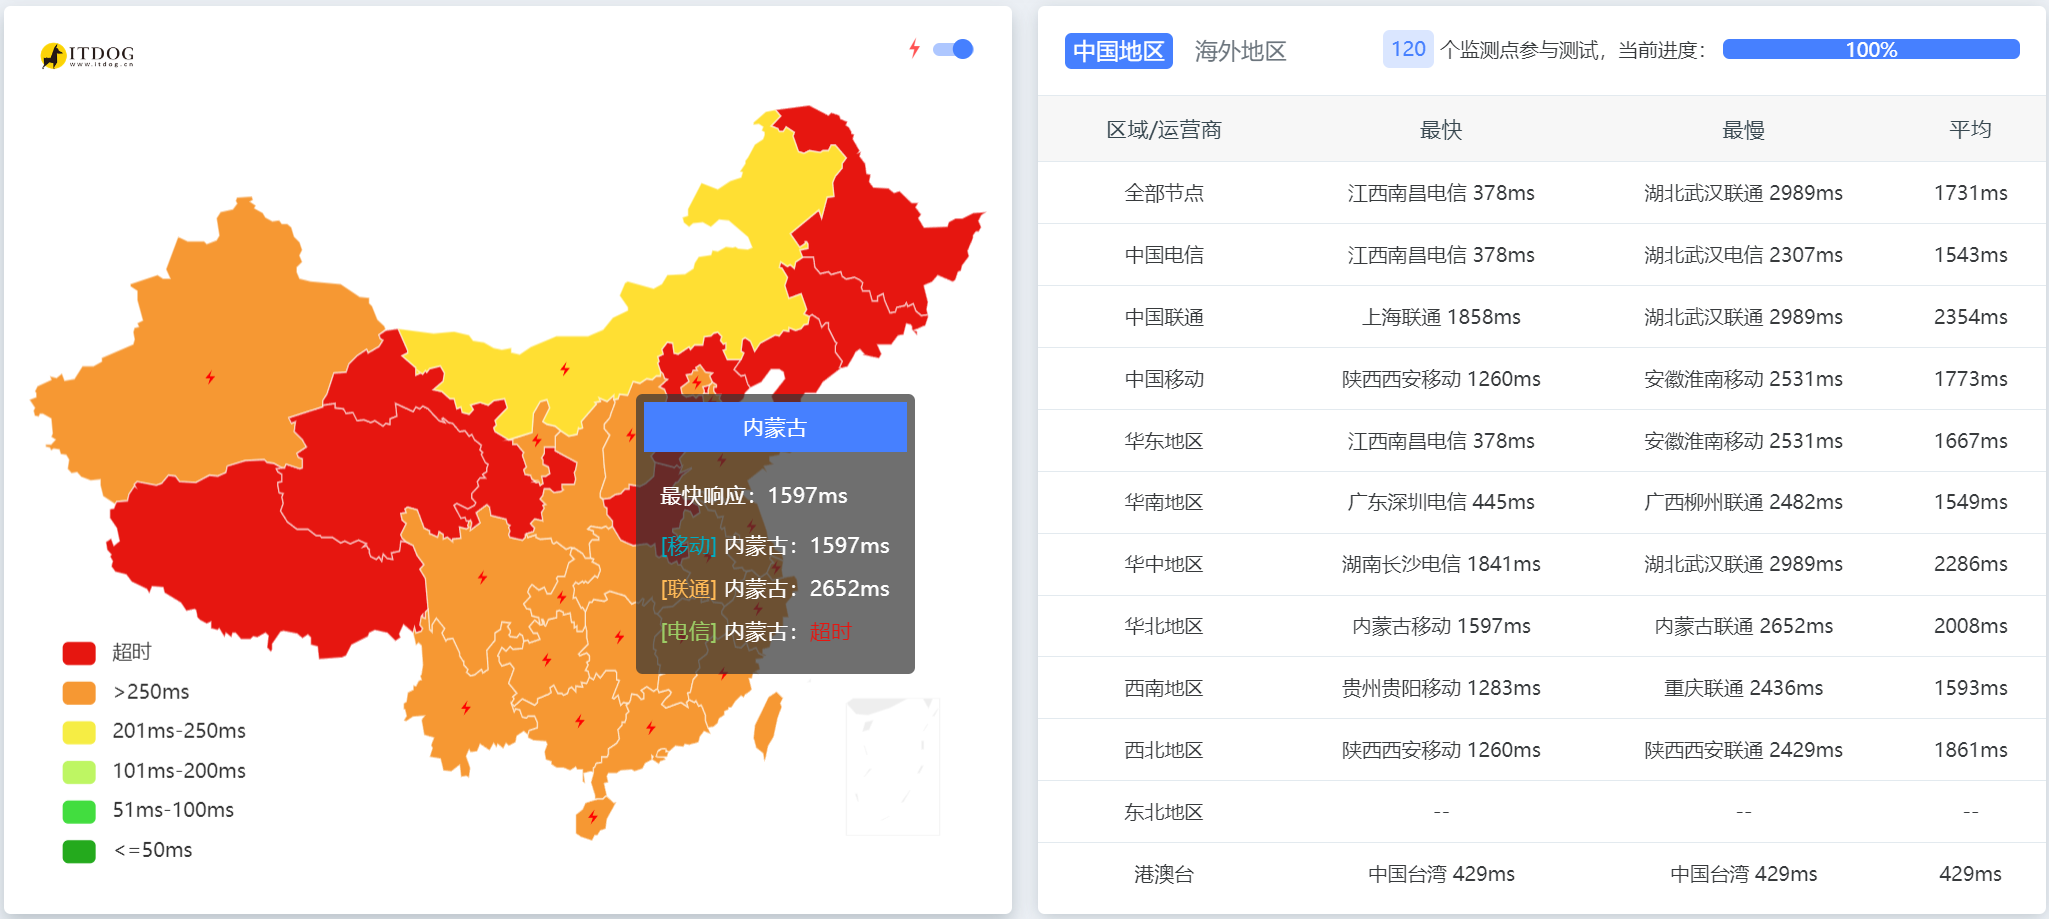Click the red 超时 legend swatch
2049x919 pixels.
(x=79, y=653)
